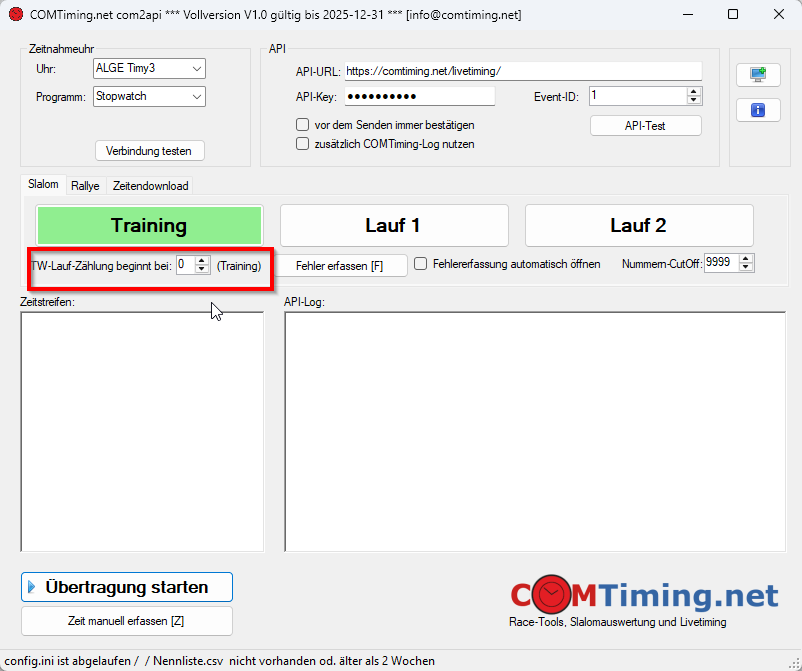Open the Uhr dropdown showing ALGE Timy3

click(x=149, y=69)
